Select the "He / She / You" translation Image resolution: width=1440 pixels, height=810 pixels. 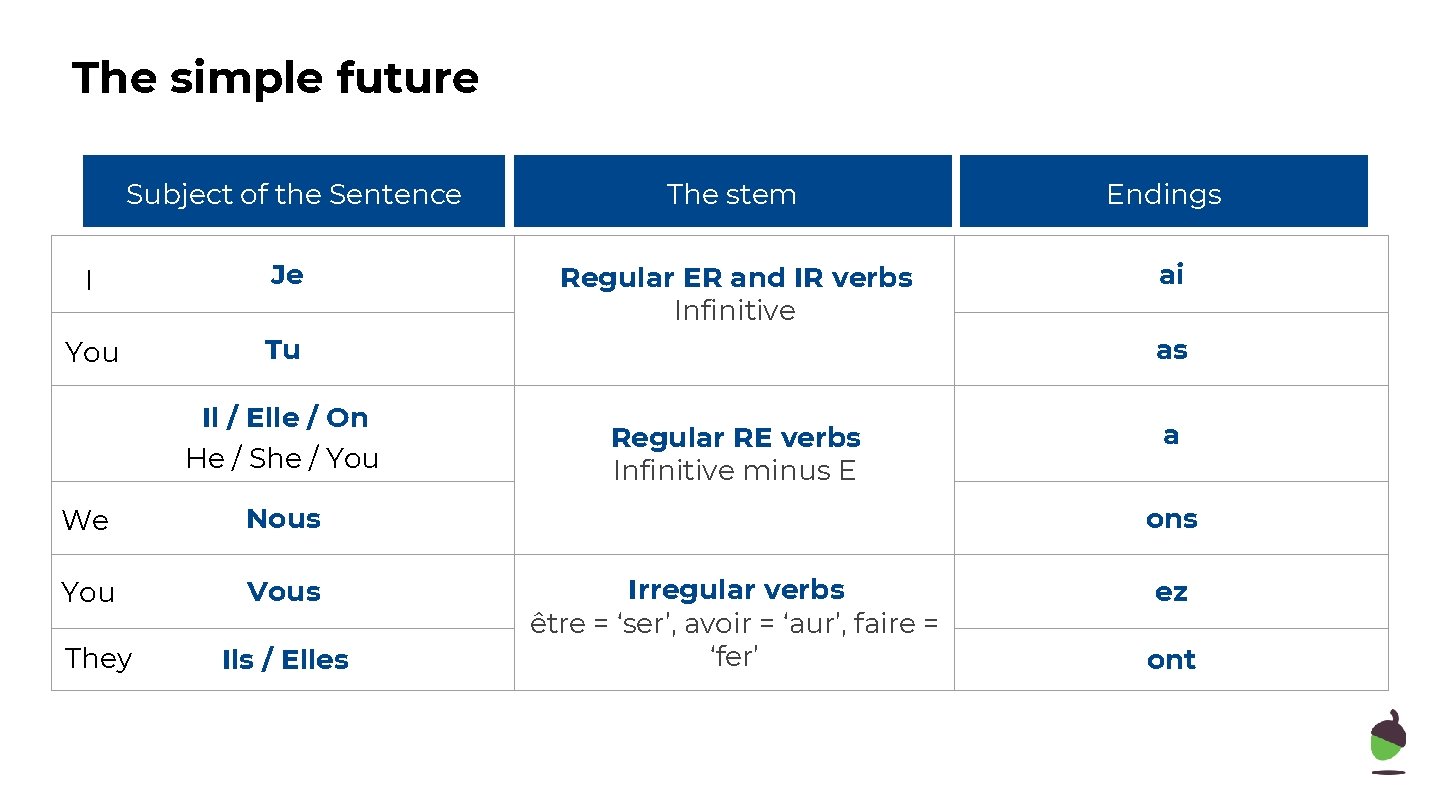(282, 458)
